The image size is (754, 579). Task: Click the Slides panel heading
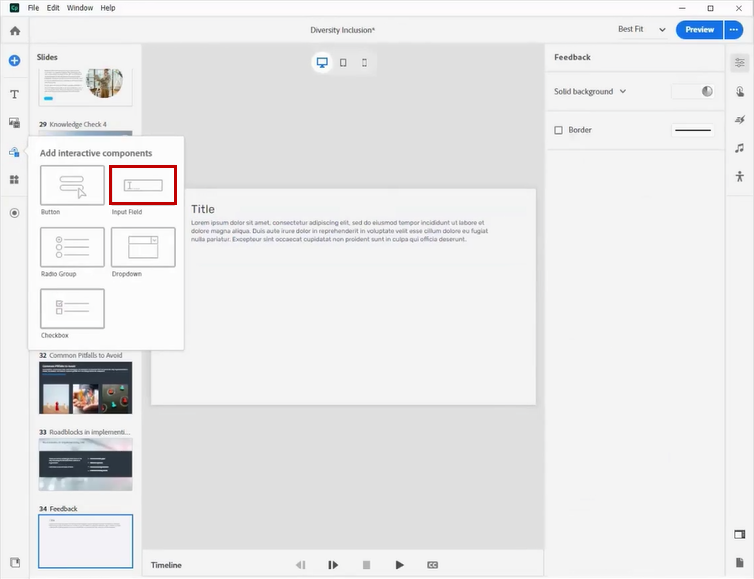click(x=47, y=57)
